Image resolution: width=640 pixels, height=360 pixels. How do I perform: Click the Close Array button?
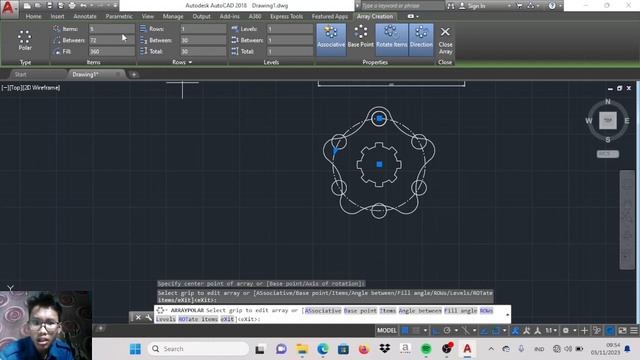(x=445, y=40)
